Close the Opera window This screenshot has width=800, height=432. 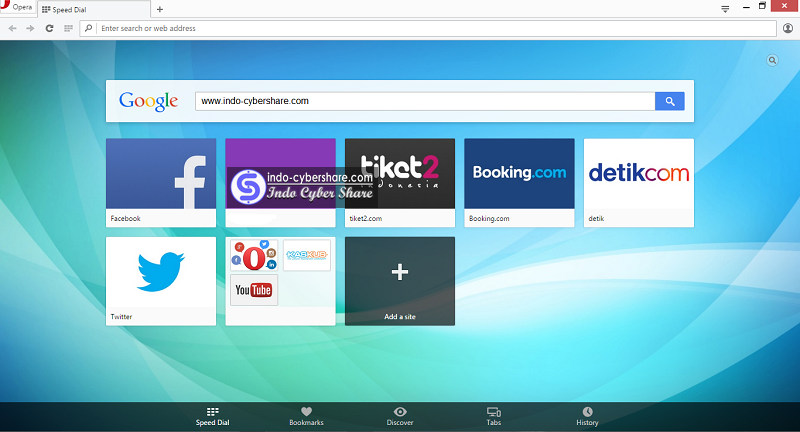(x=785, y=6)
